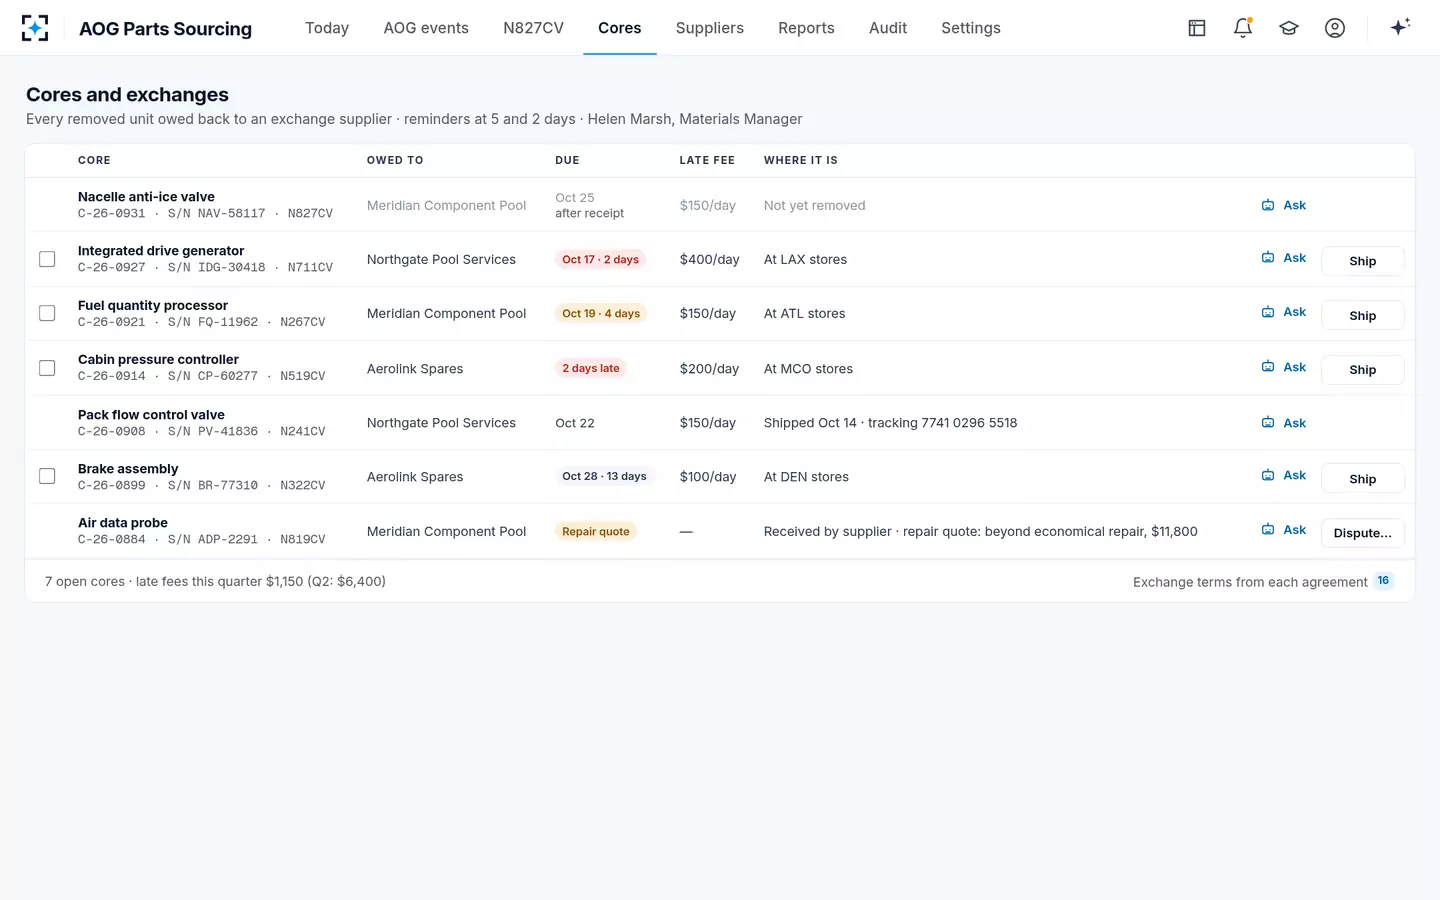Open the Suppliers tab
This screenshot has width=1440, height=900.
710,28
